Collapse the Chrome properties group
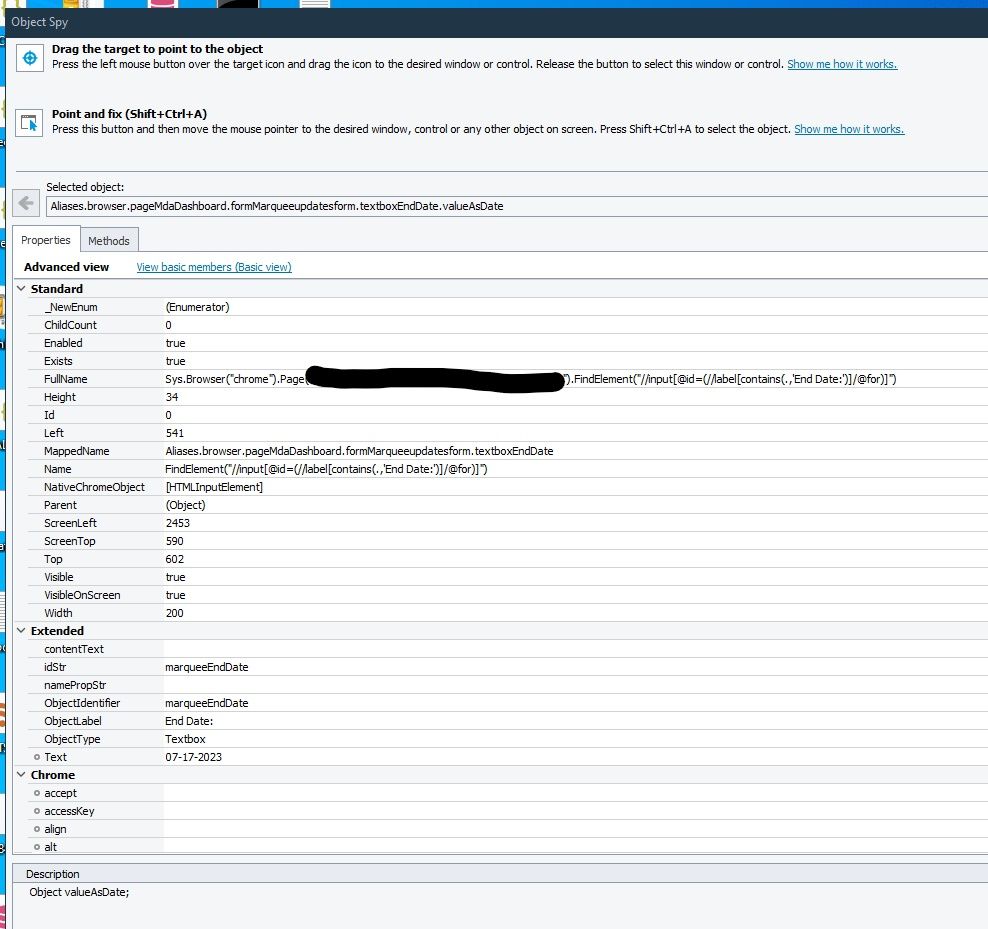 click(22, 775)
